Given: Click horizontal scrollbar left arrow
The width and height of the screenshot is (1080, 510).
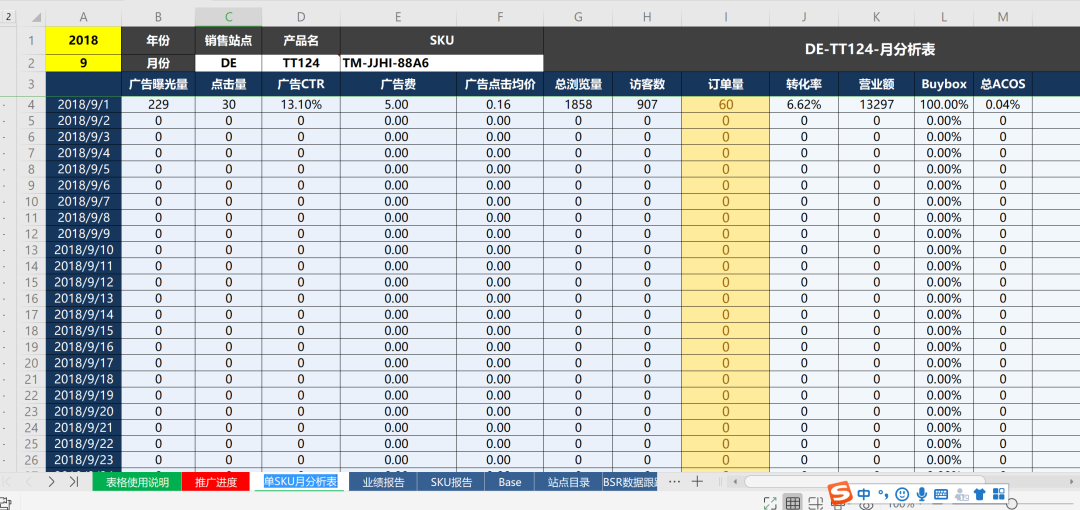Looking at the screenshot, I should pyautogui.click(x=736, y=481).
